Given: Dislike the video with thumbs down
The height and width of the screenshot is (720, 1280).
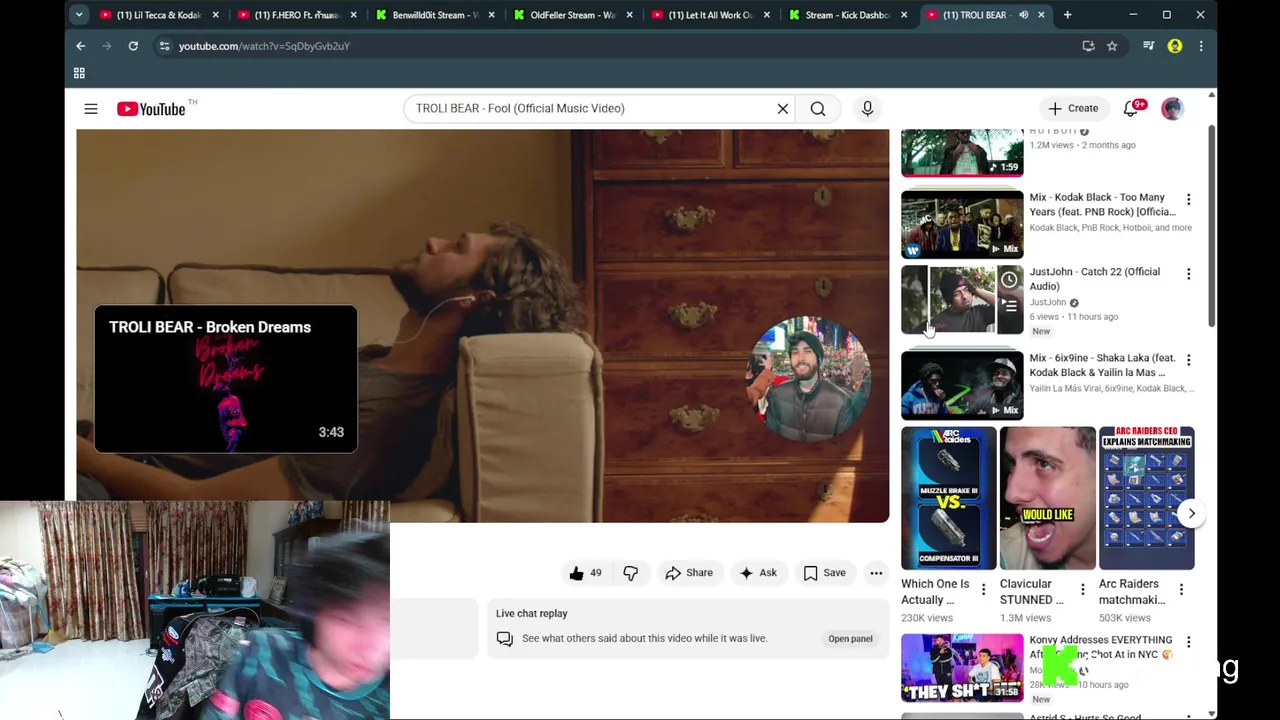Looking at the screenshot, I should 631,573.
